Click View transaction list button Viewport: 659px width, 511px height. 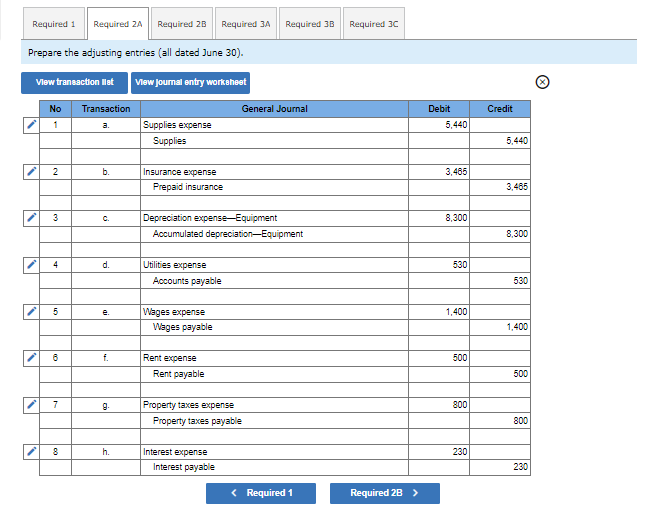point(74,83)
